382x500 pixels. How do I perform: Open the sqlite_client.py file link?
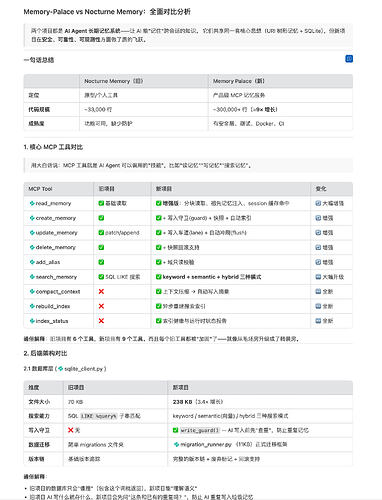(81, 369)
